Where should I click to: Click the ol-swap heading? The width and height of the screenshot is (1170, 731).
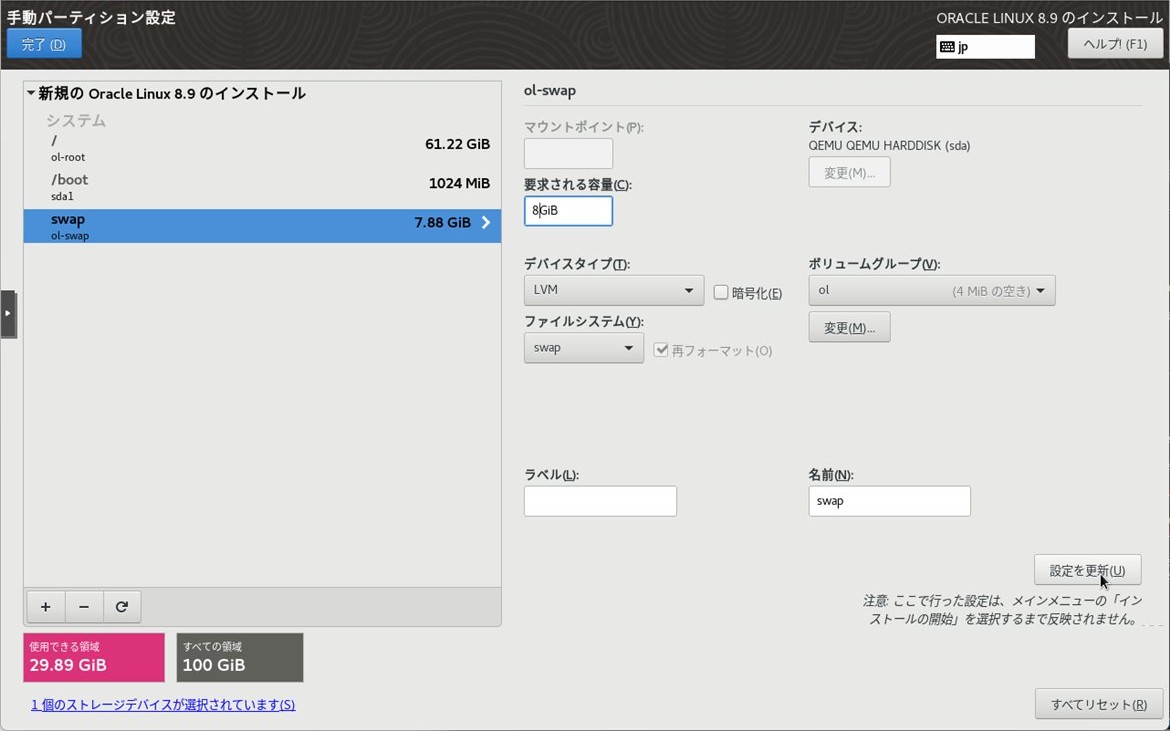click(x=550, y=90)
